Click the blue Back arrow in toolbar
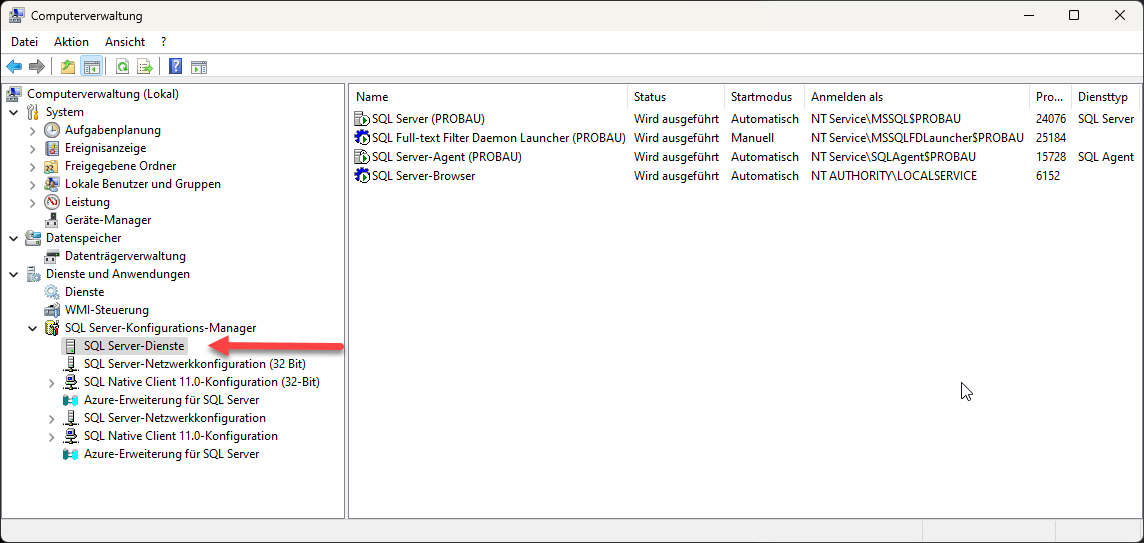 click(x=14, y=67)
